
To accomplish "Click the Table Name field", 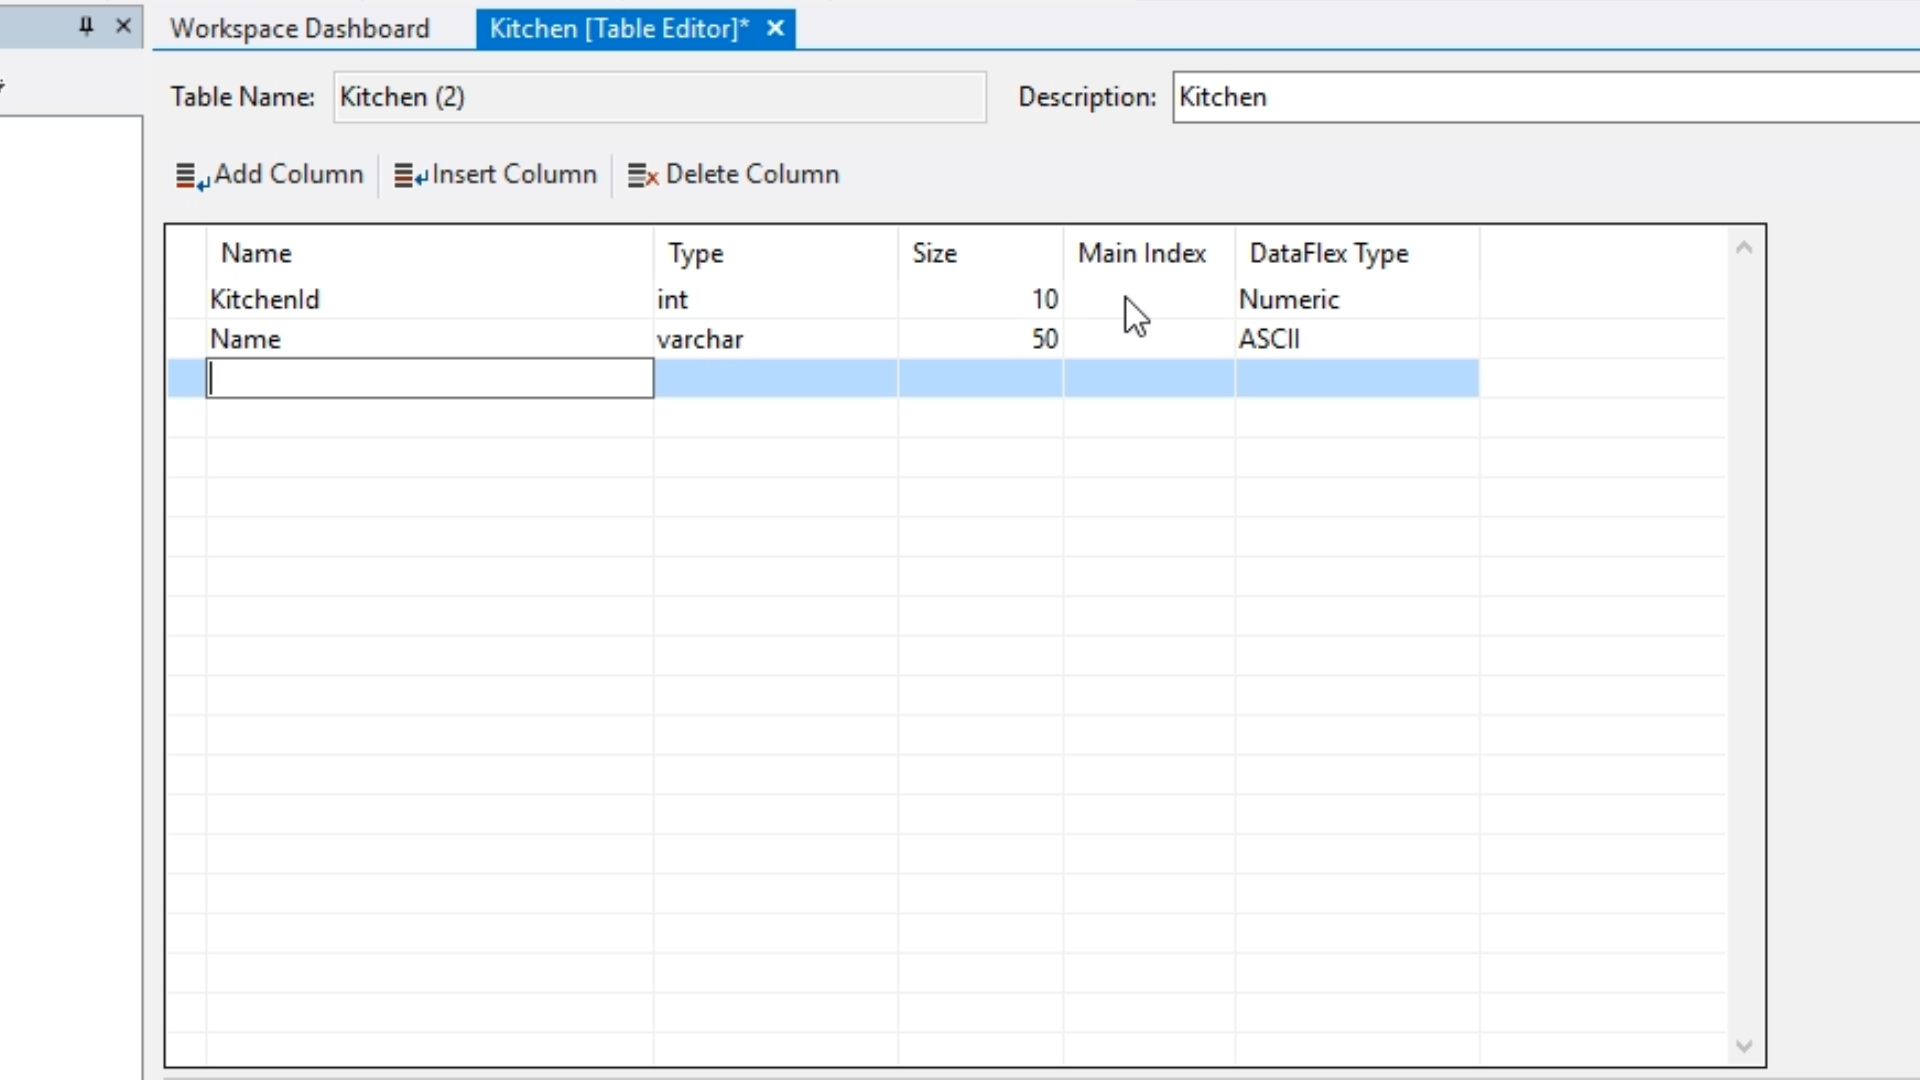I will 659,97.
